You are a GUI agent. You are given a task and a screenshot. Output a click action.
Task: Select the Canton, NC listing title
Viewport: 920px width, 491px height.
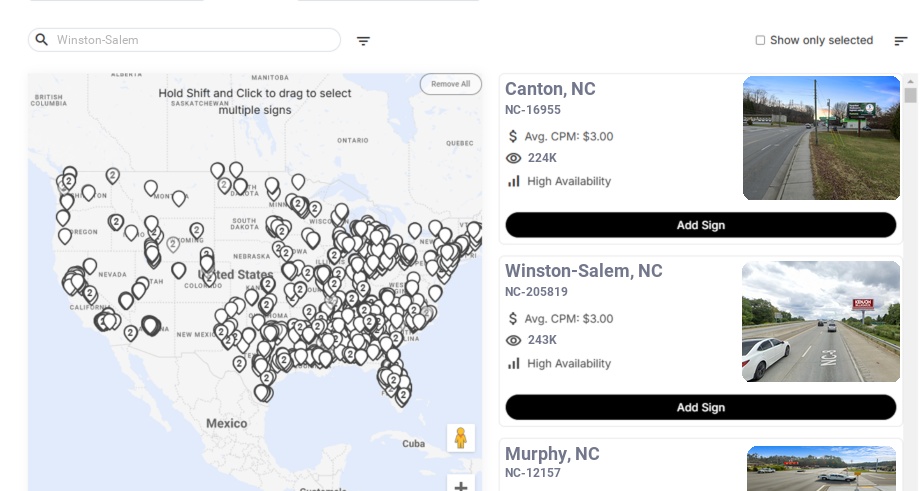pos(550,89)
